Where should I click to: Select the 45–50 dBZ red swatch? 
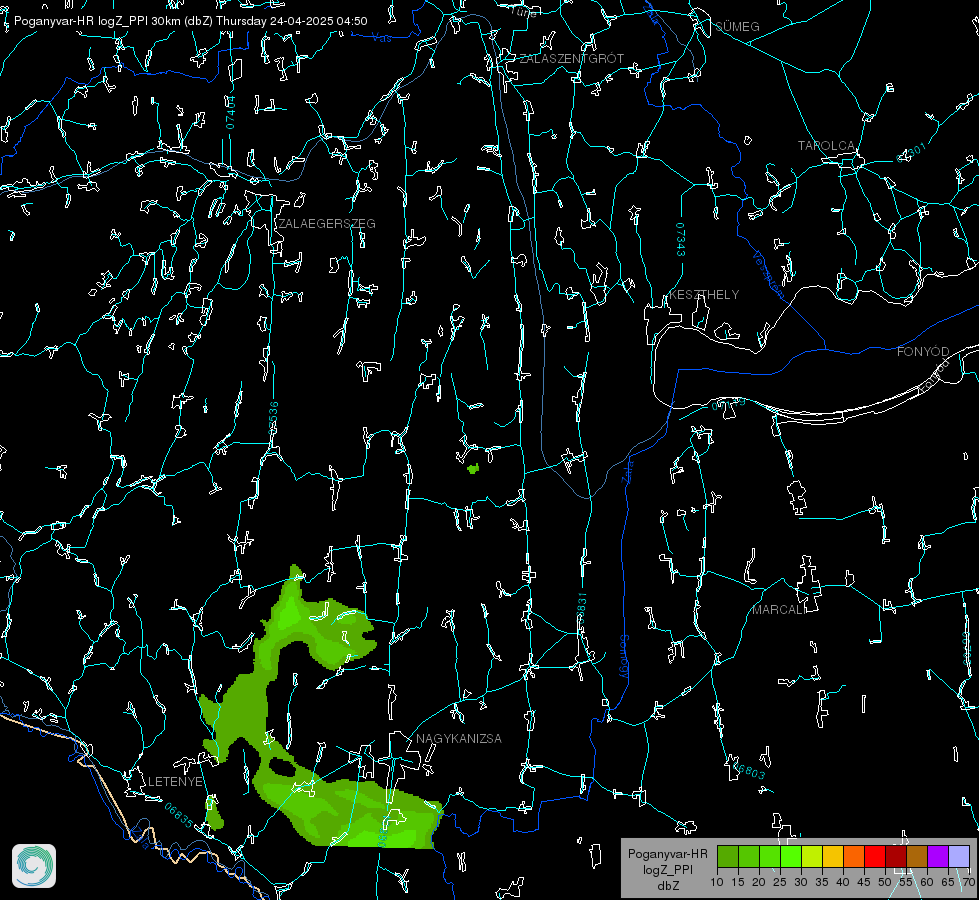[x=875, y=857]
